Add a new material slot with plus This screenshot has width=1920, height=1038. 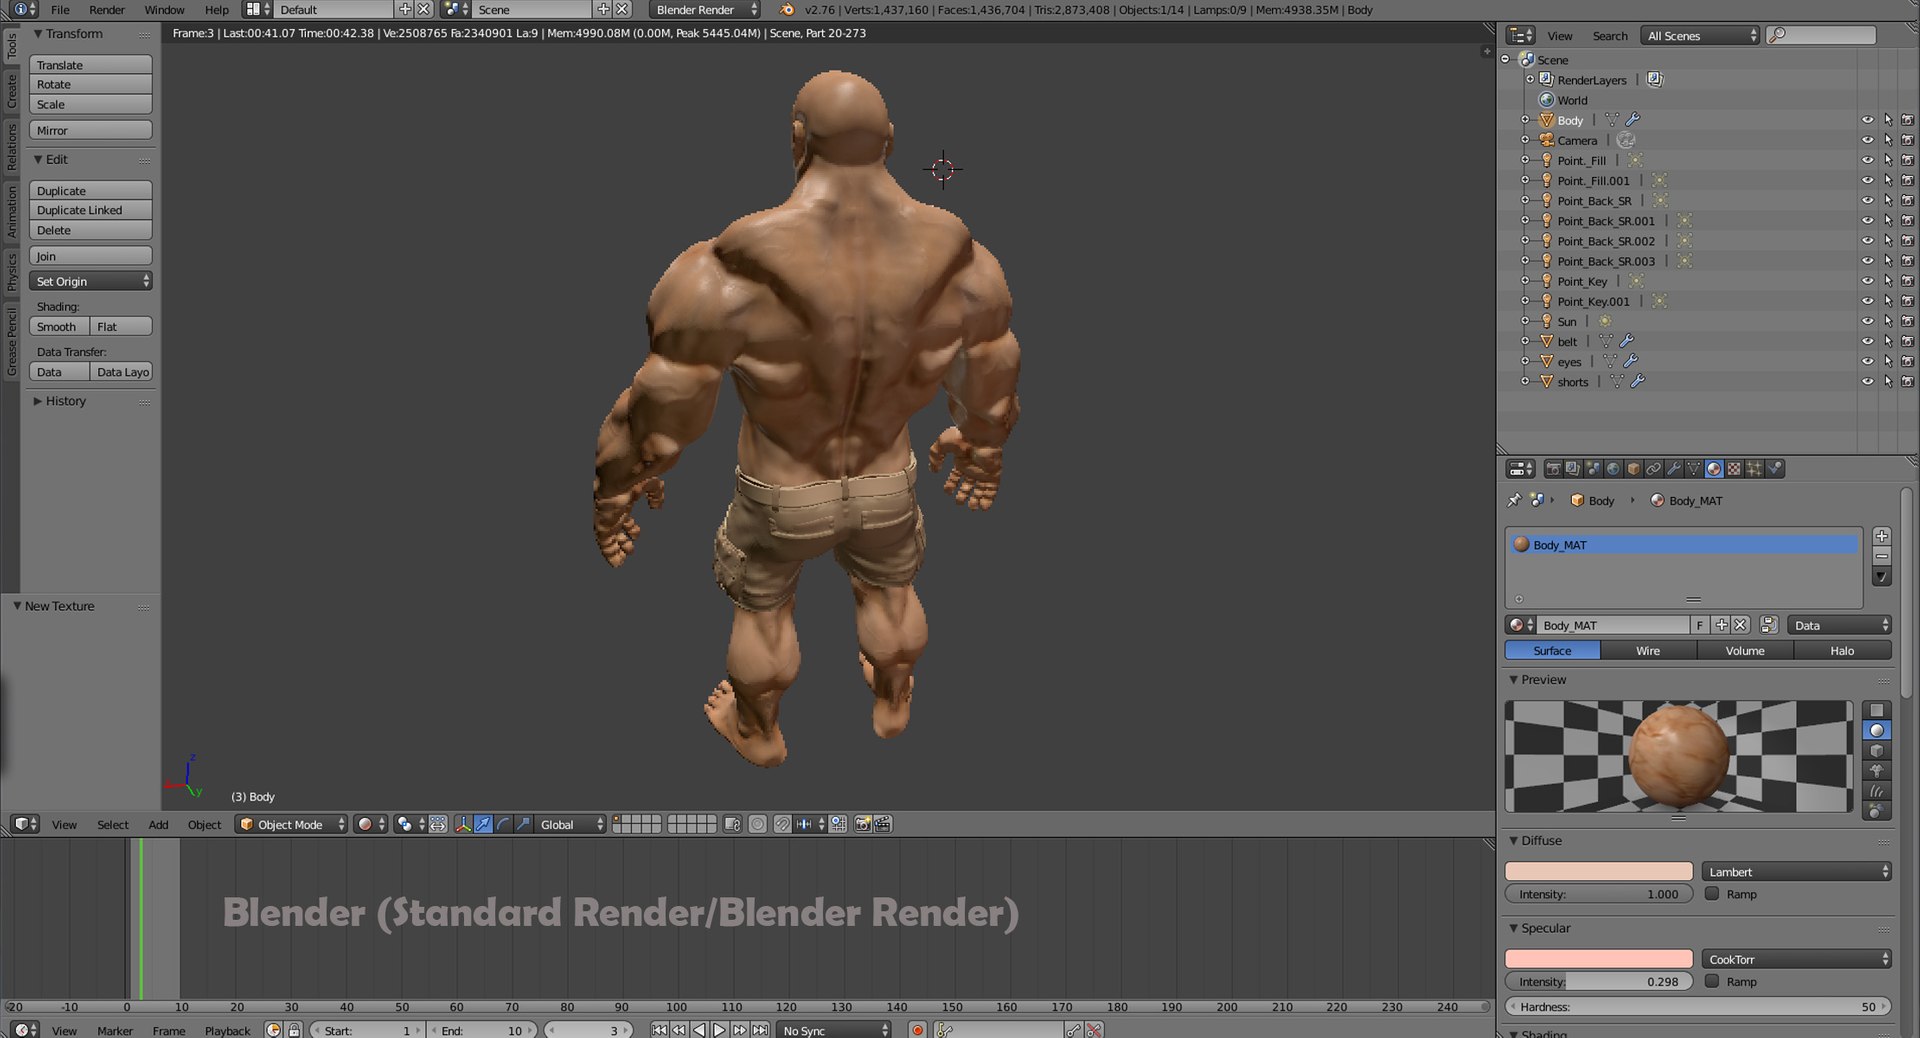tap(1881, 536)
